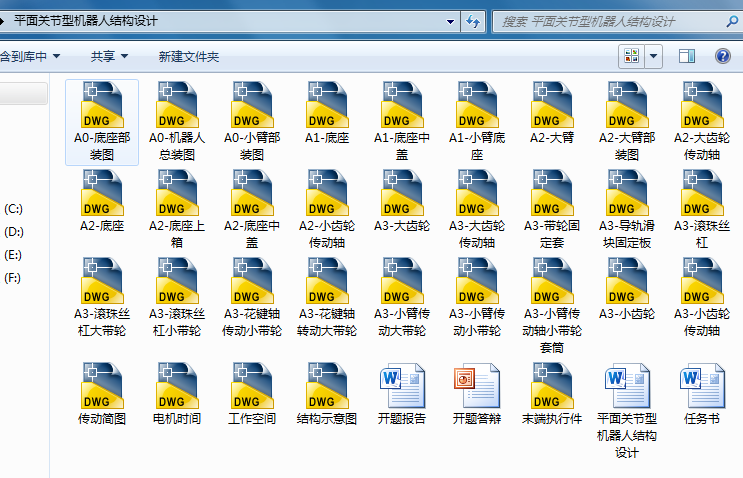This screenshot has width=743, height=478.
Task: Navigate to drive (D:) in sidebar
Action: pos(13,232)
